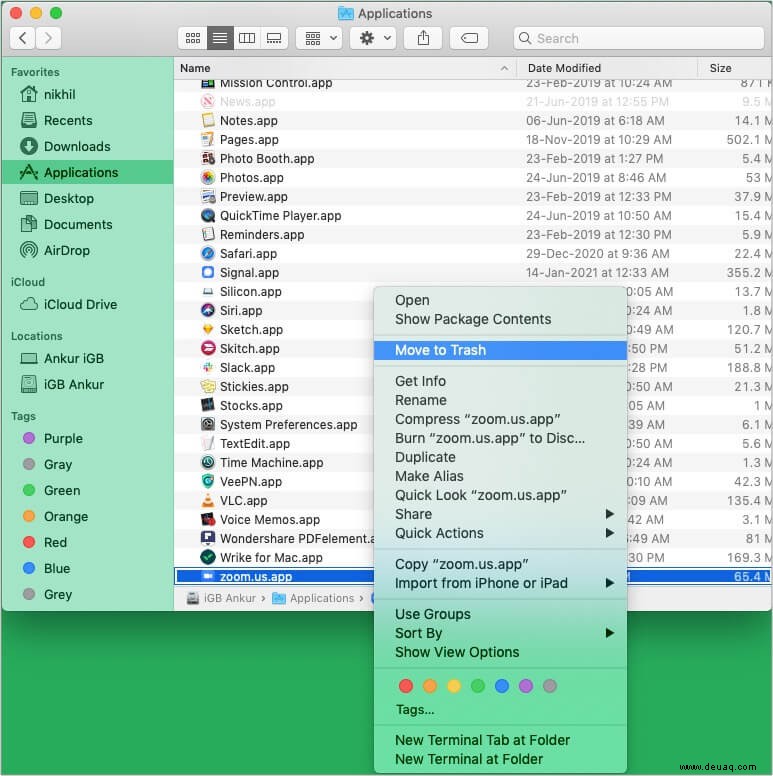This screenshot has width=773, height=776.
Task: Switch to column view in the toolbar
Action: [247, 38]
